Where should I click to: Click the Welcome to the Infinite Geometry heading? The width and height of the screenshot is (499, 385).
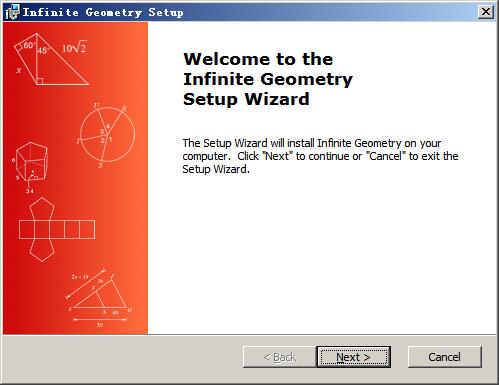(x=267, y=79)
